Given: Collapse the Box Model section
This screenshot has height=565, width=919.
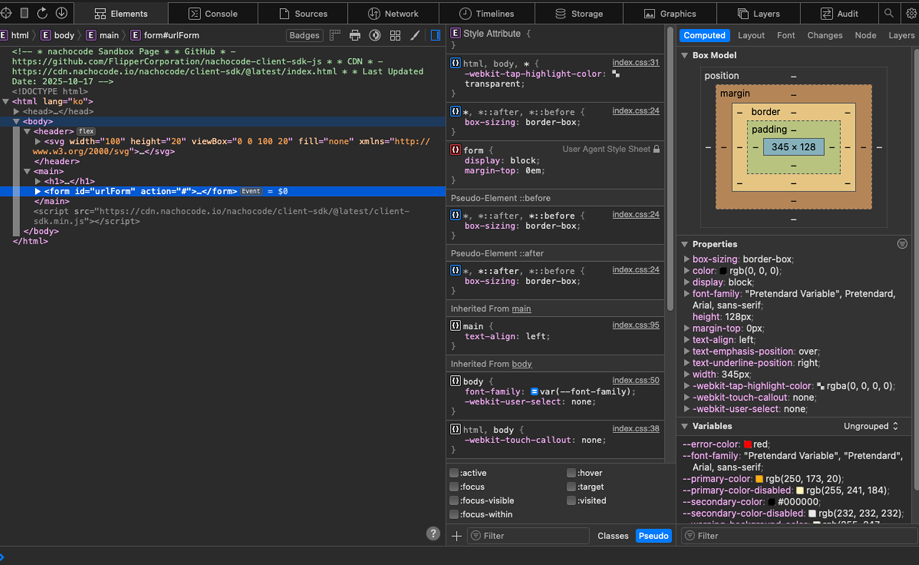Looking at the screenshot, I should (685, 56).
